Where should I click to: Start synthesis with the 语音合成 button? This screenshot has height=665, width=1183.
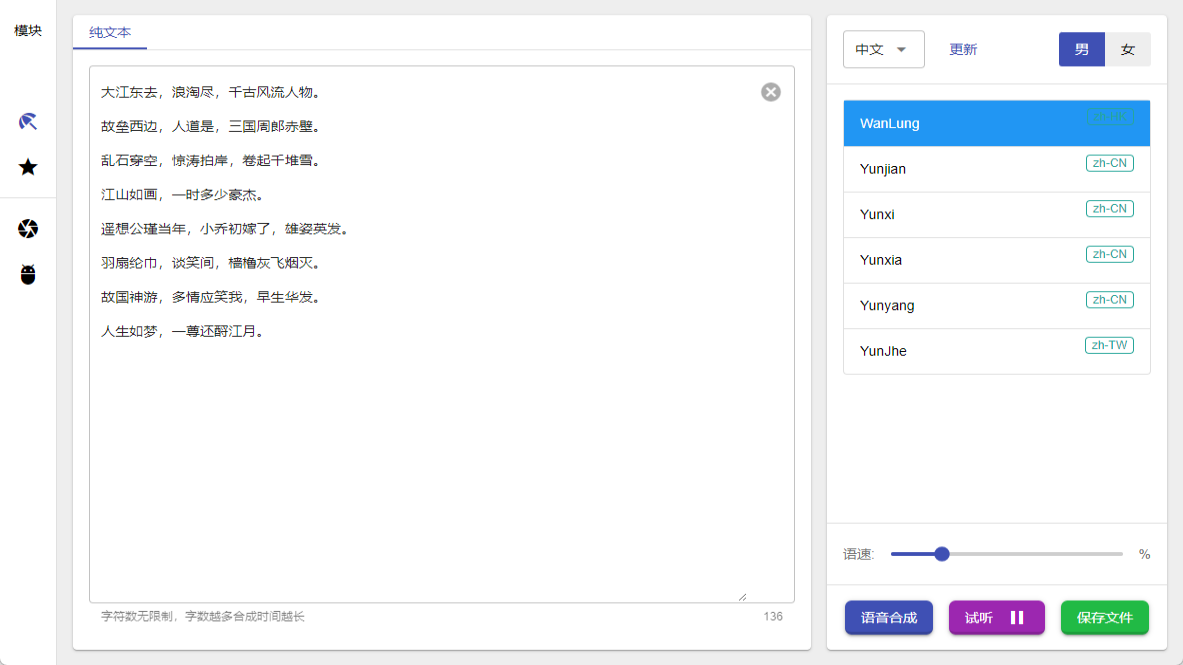point(888,618)
